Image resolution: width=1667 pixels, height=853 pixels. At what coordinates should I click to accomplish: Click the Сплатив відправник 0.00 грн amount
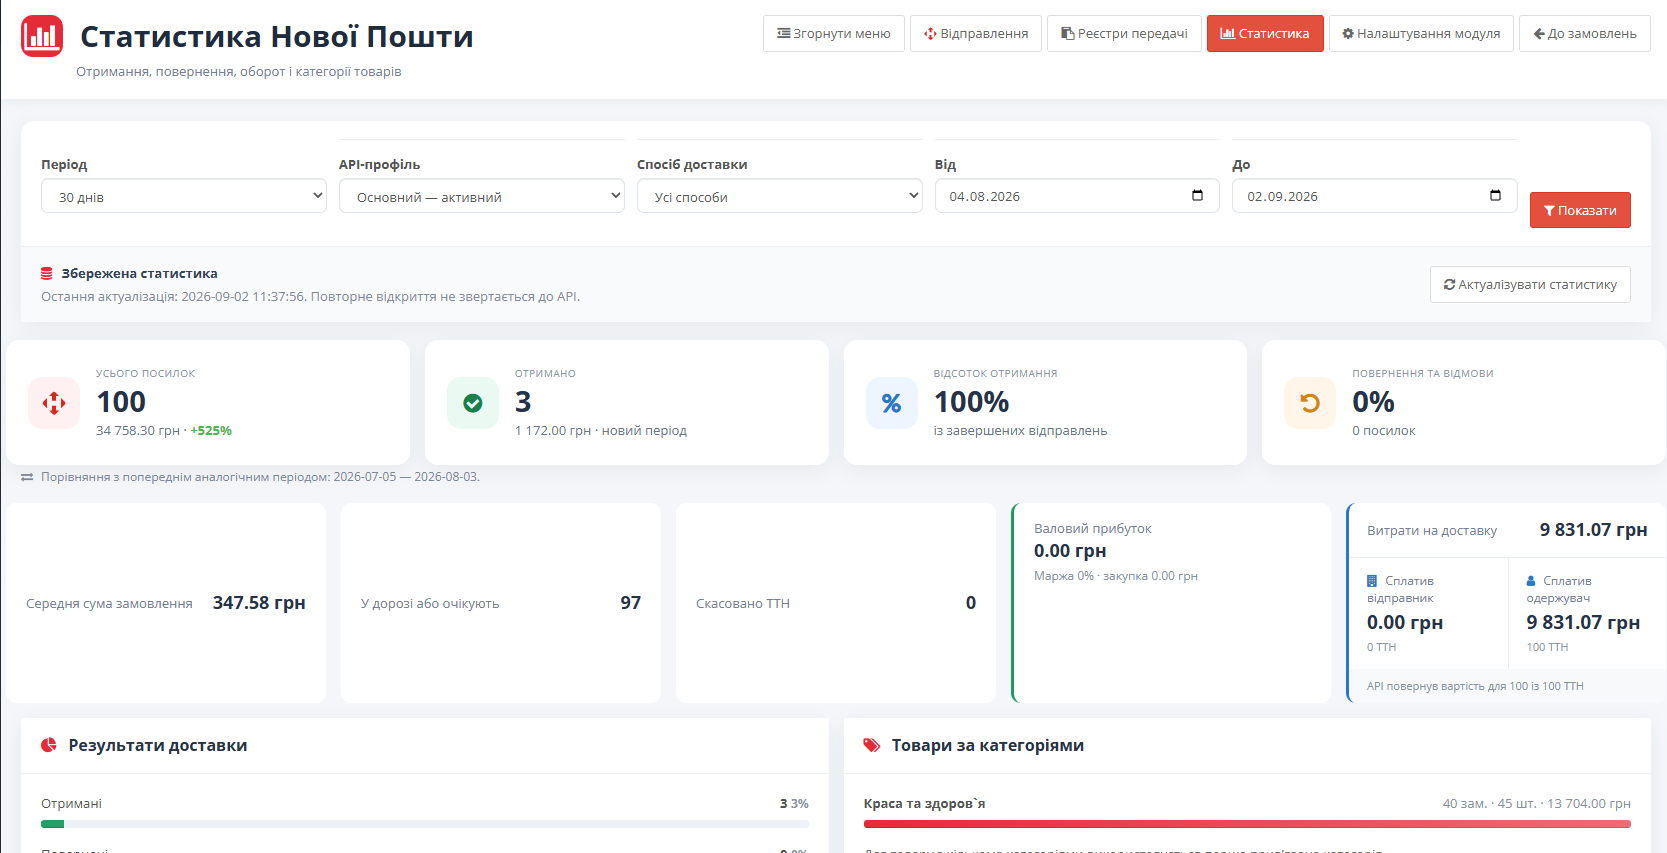[x=1405, y=622]
